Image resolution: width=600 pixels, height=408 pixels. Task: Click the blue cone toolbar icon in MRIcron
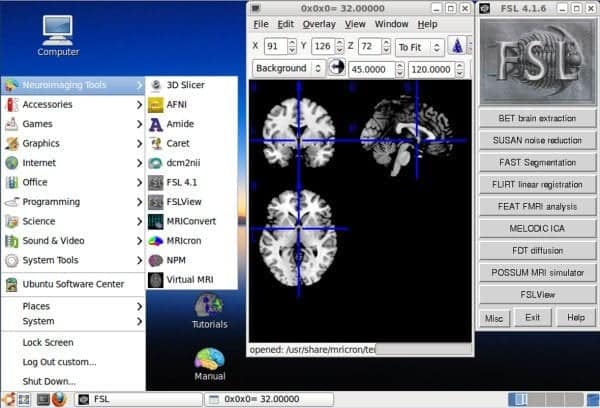point(457,46)
